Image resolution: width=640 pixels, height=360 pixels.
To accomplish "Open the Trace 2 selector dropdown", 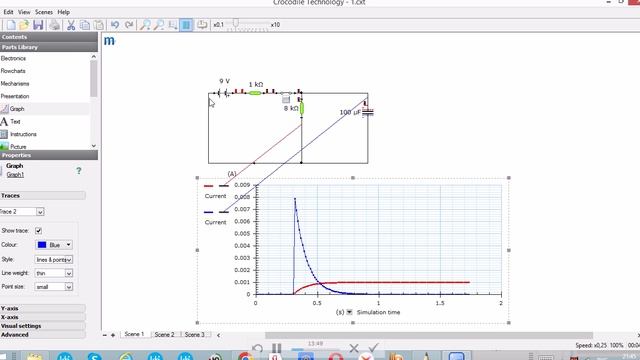I will coord(40,212).
